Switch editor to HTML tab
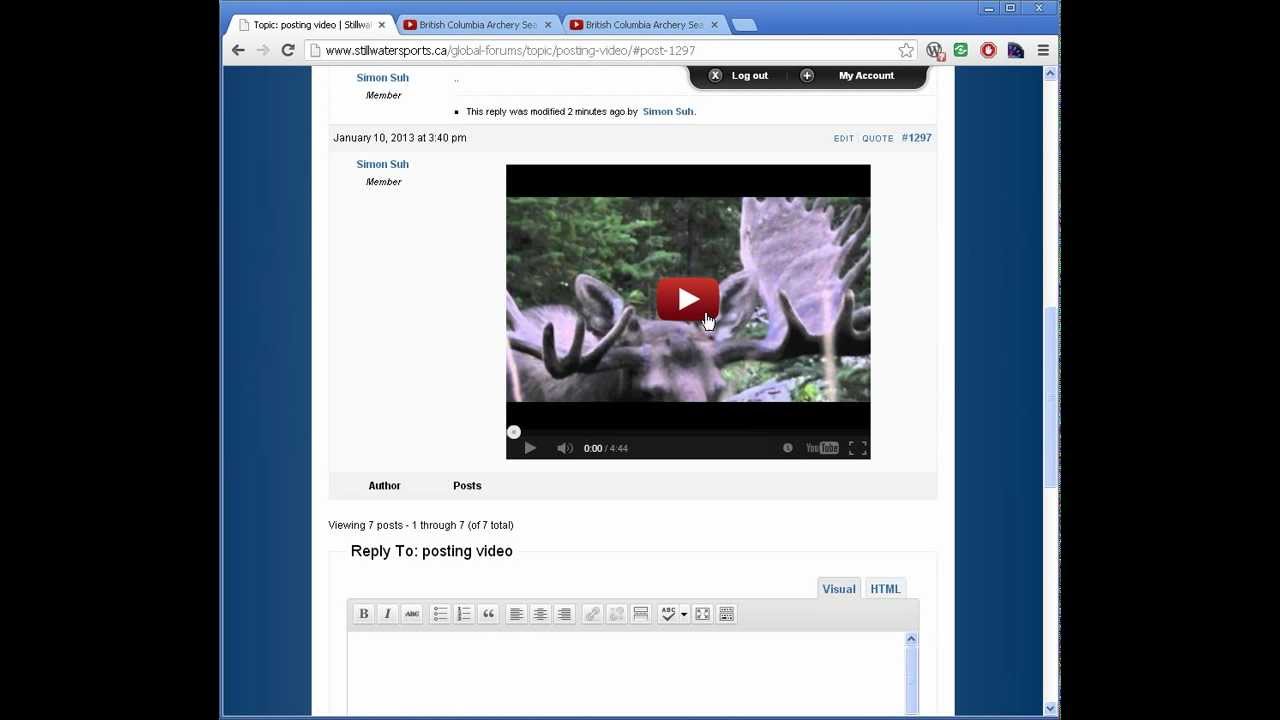The width and height of the screenshot is (1280, 720). 885,589
